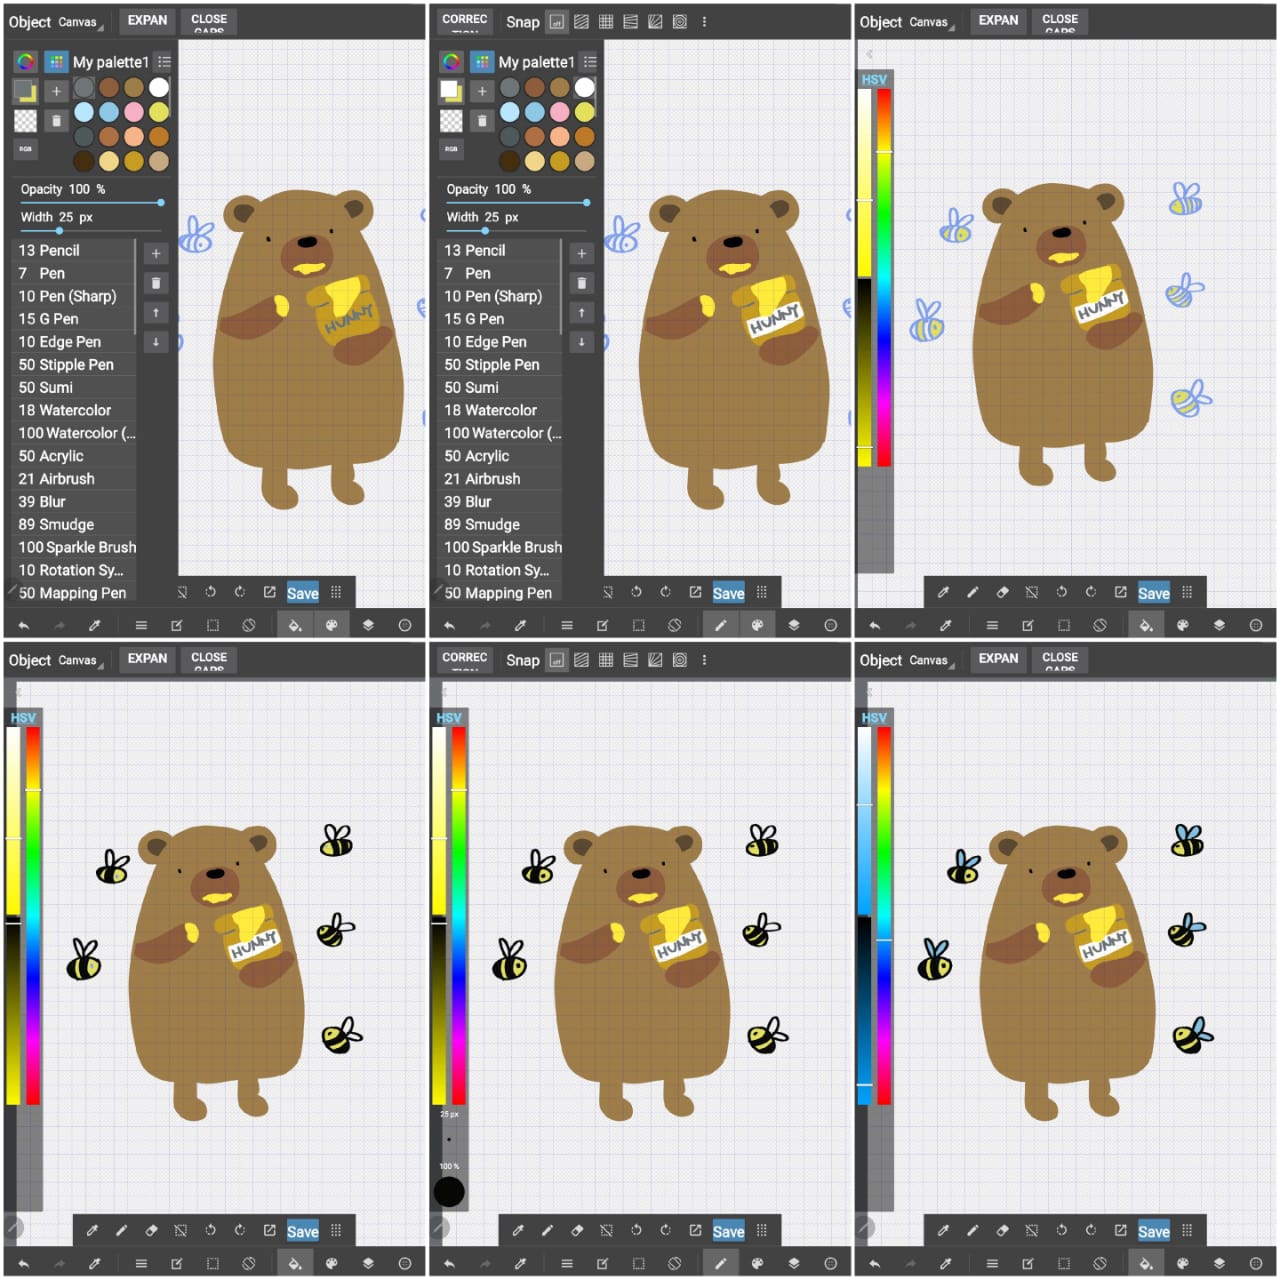1280x1280 pixels.
Task: Pick white swatch in Snap-header palette view
Action: pos(584,87)
